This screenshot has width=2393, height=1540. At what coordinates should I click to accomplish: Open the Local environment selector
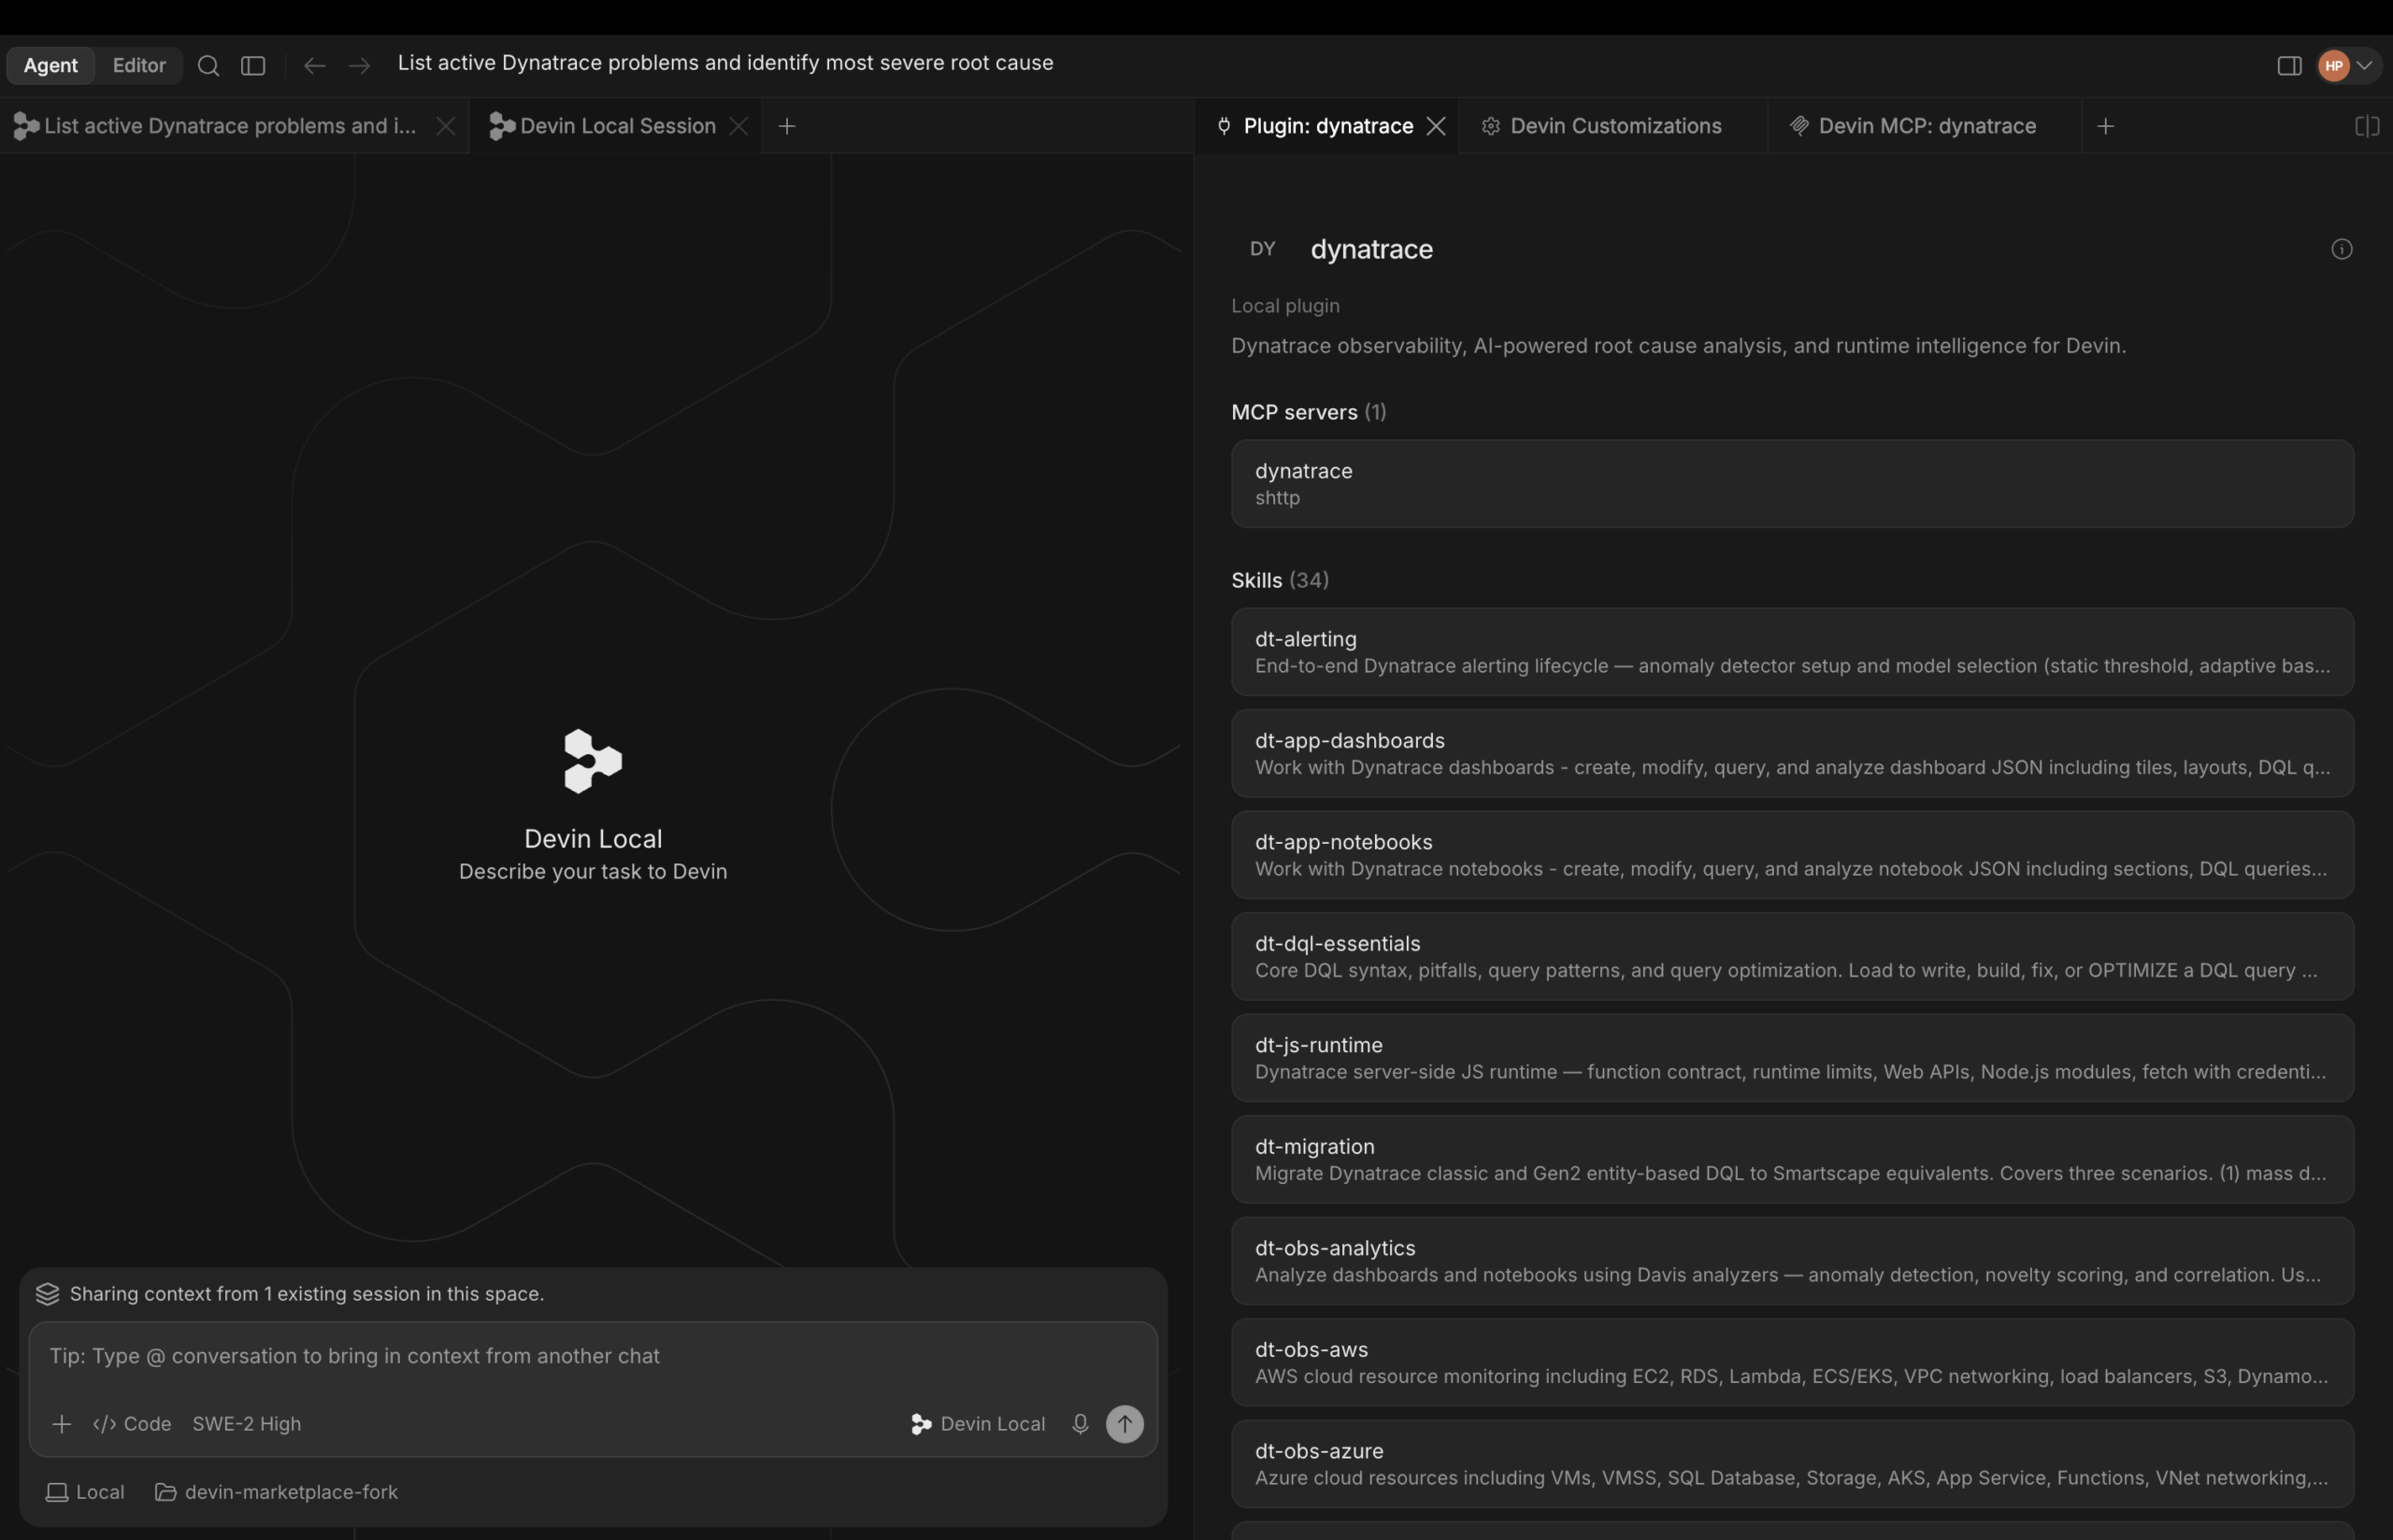85,1492
